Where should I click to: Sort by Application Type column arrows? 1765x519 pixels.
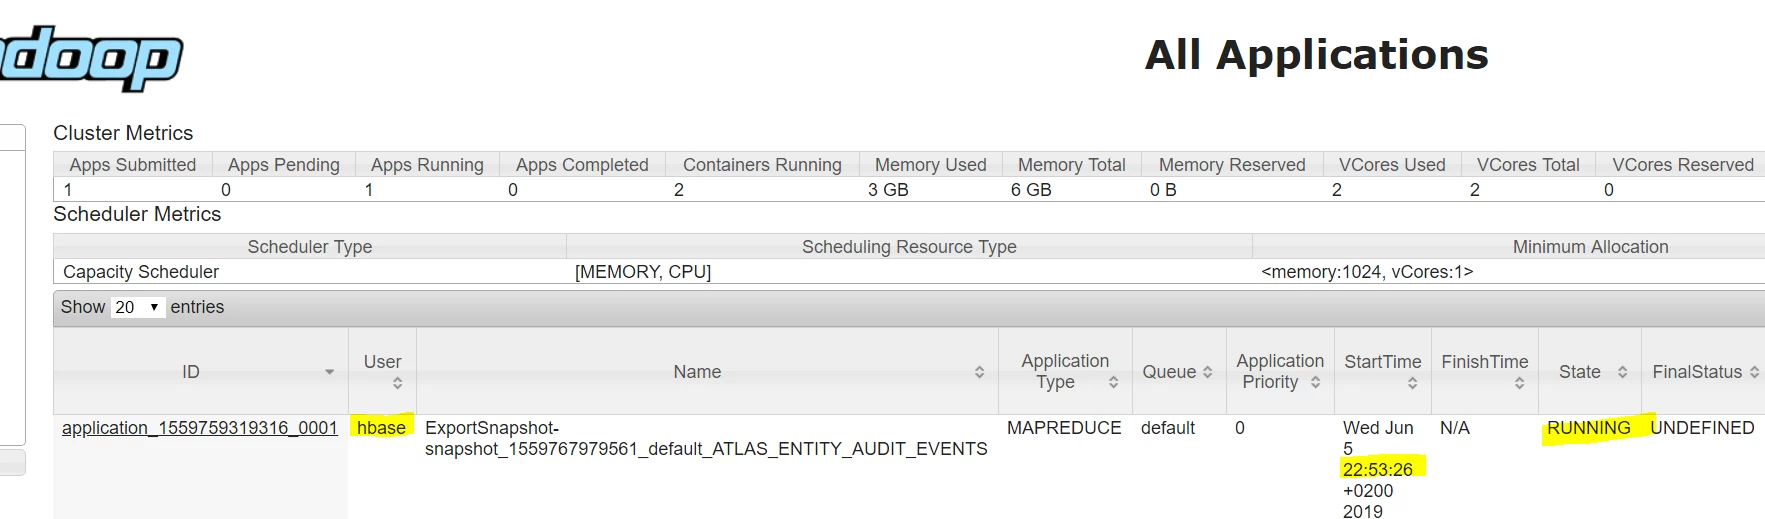[1113, 382]
